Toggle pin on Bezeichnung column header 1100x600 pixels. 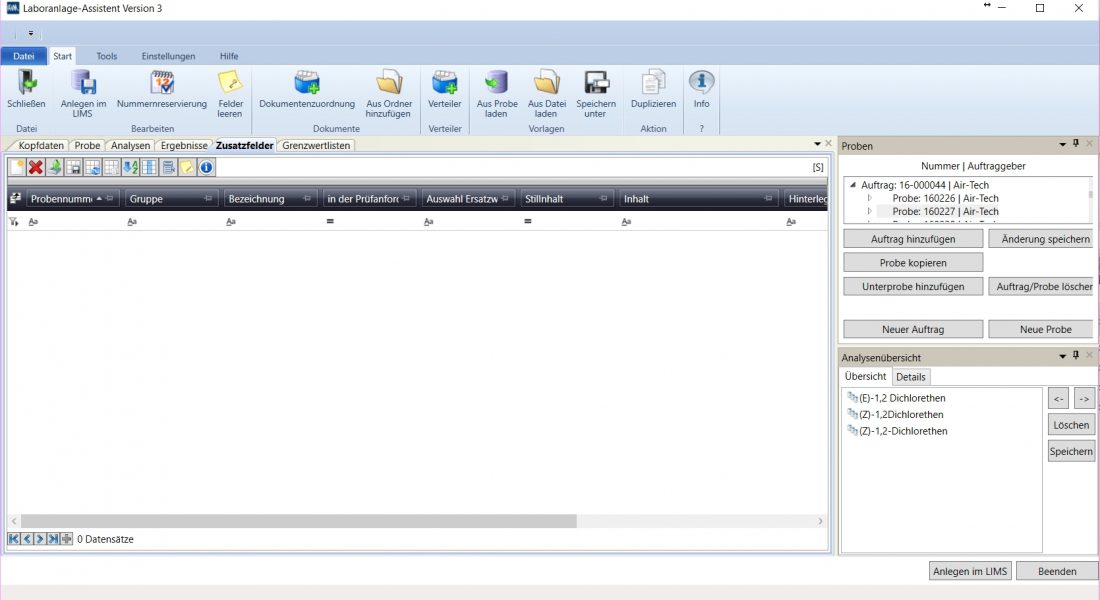(307, 199)
